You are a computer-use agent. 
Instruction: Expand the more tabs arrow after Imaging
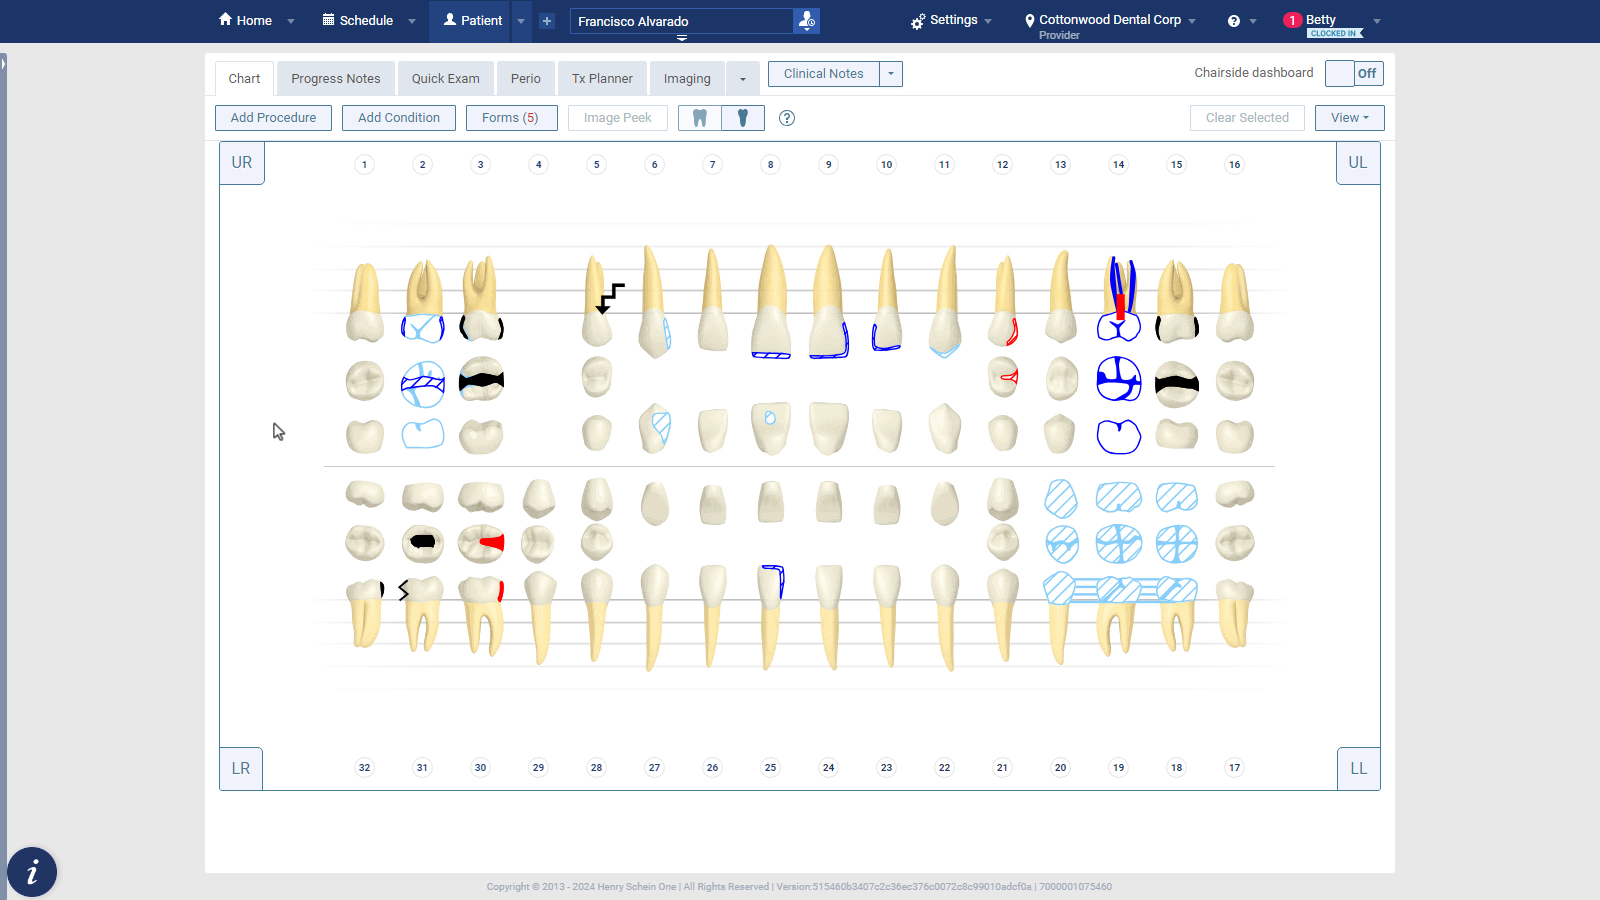(743, 79)
